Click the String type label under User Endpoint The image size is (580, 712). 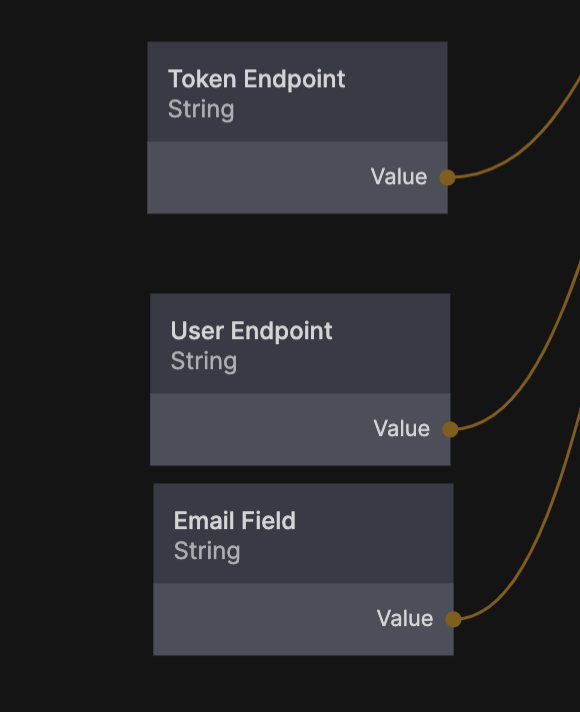[204, 361]
